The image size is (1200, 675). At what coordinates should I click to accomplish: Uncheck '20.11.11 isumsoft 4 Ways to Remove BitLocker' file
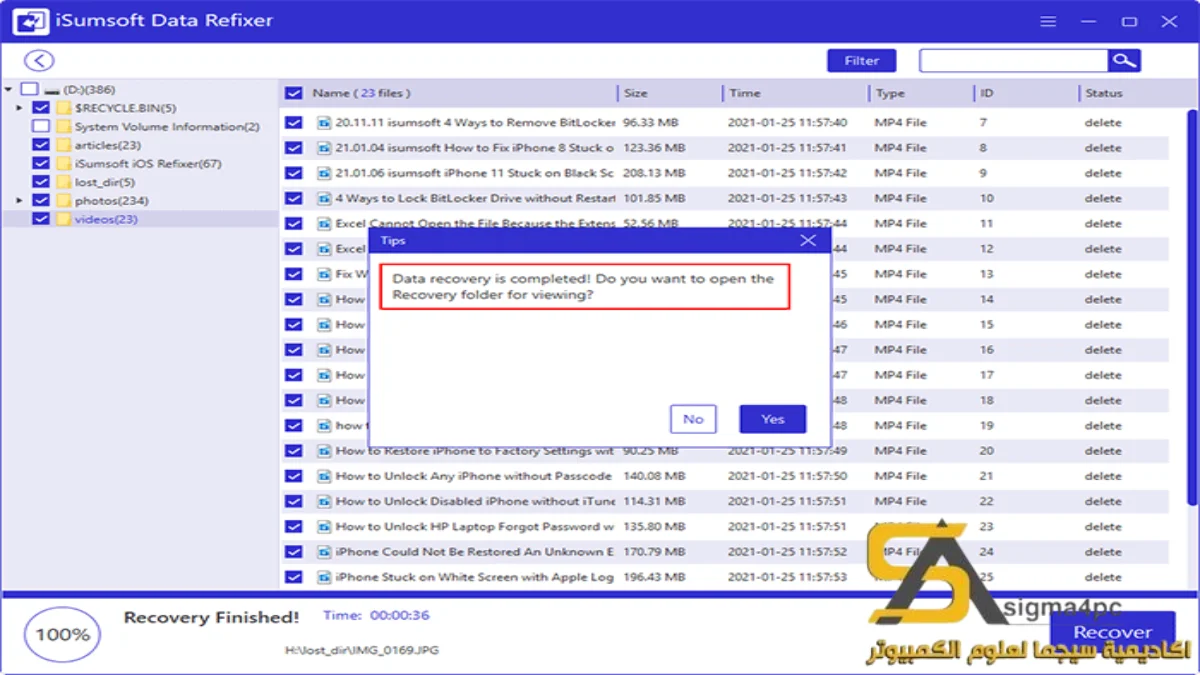[293, 122]
